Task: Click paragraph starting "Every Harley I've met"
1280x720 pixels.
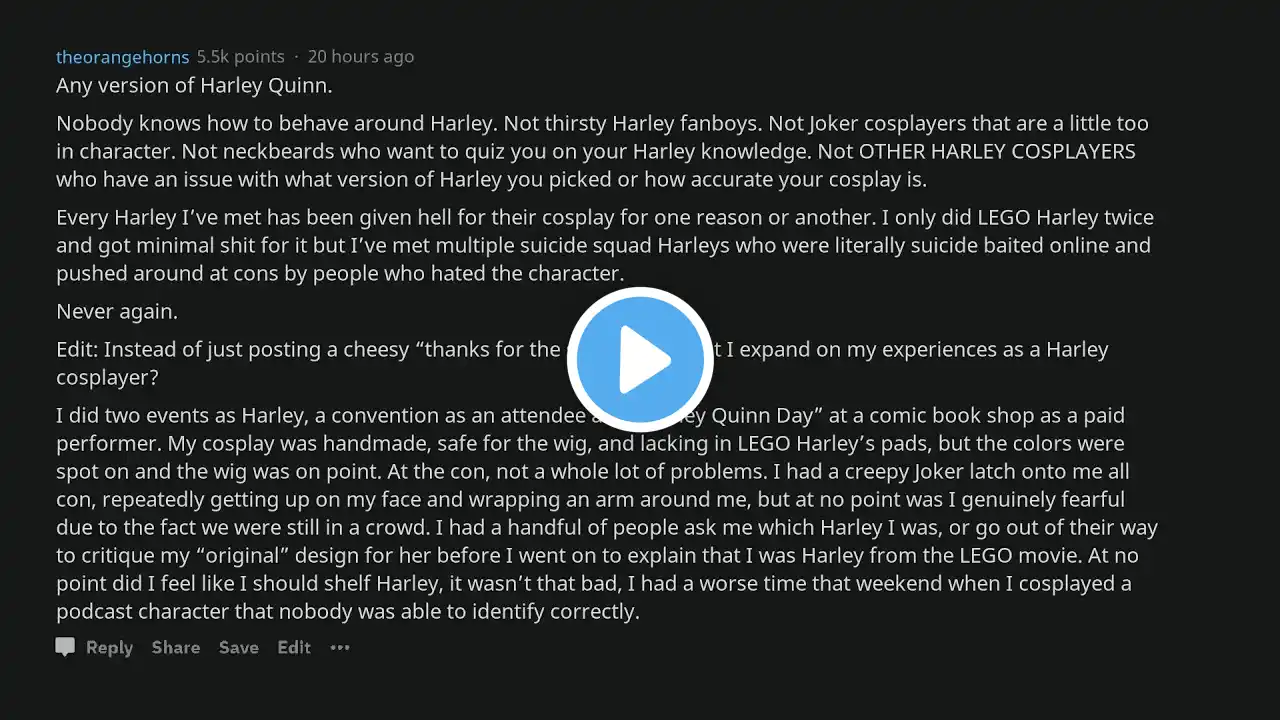Action: pyautogui.click(x=600, y=245)
